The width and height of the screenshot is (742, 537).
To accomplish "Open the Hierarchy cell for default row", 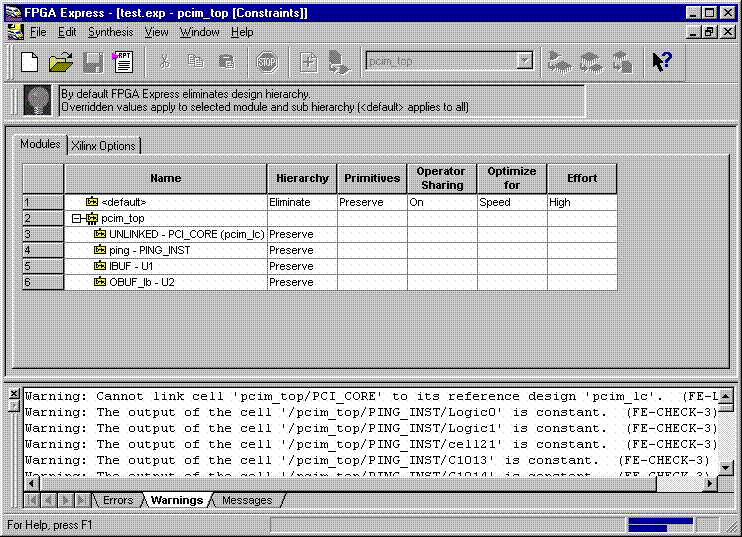I will (301, 202).
